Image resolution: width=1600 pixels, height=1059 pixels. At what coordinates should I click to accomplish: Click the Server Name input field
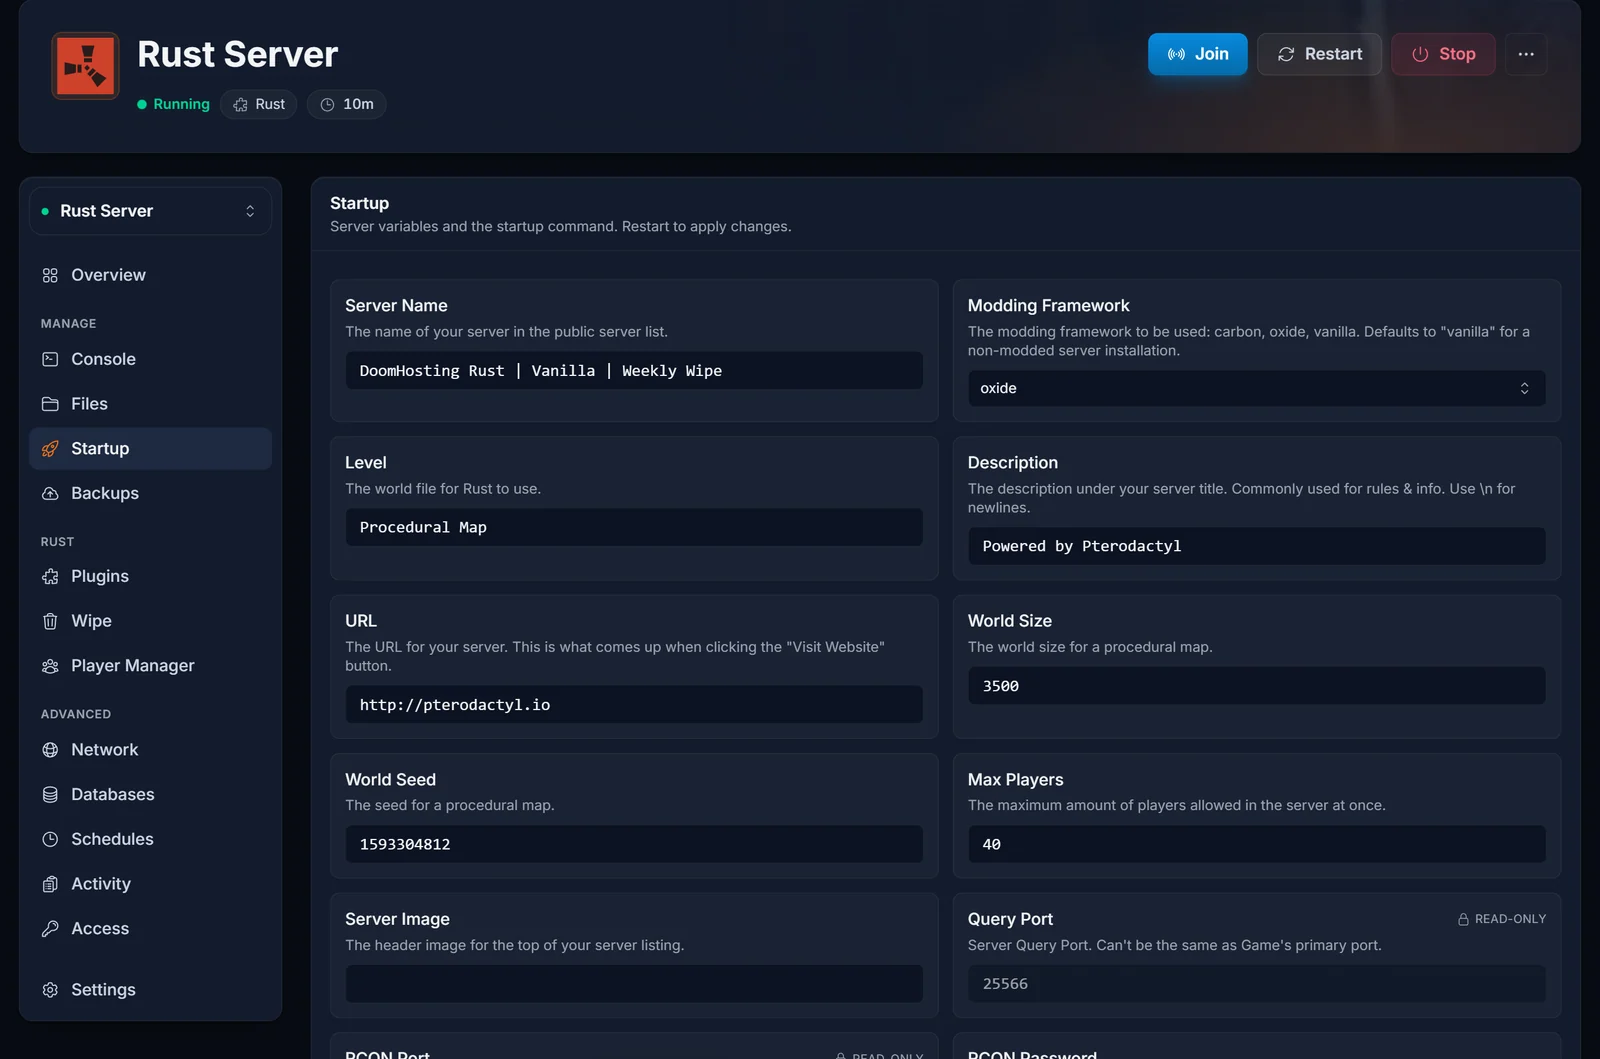click(x=634, y=371)
